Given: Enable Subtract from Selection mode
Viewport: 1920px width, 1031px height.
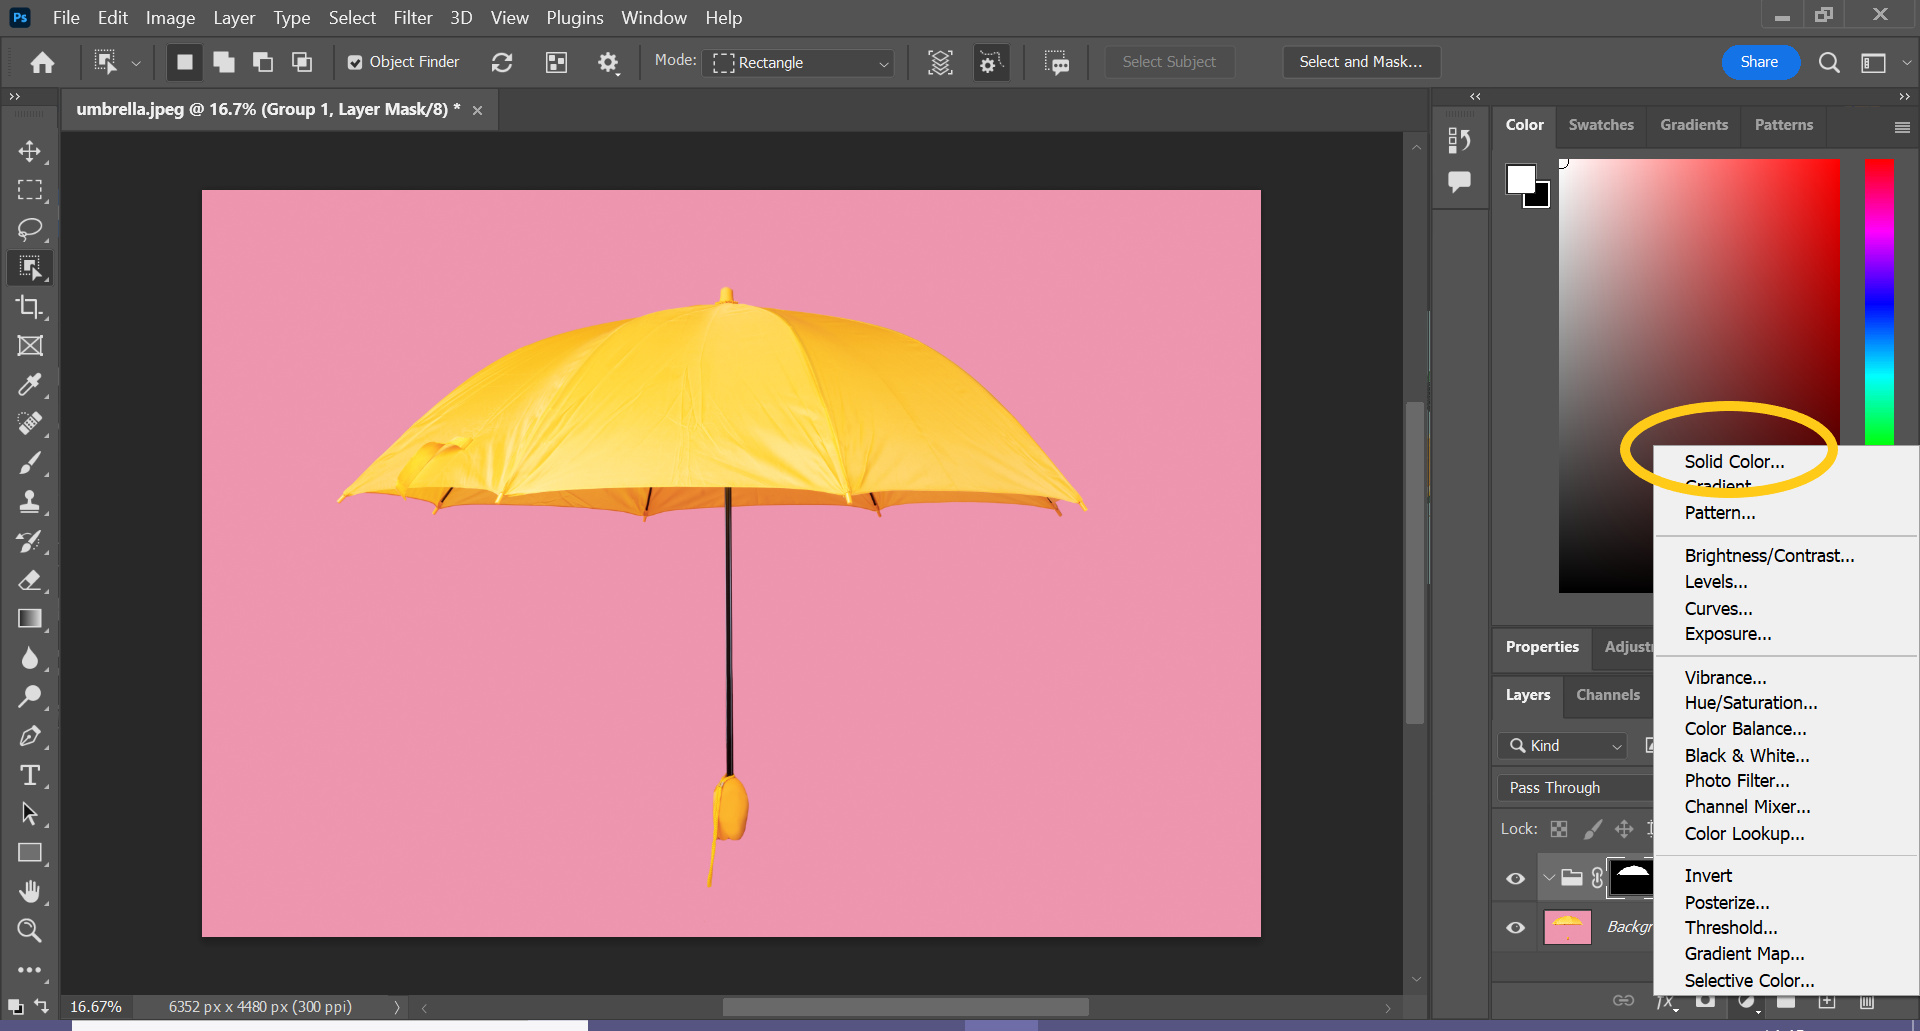Looking at the screenshot, I should click(x=263, y=62).
